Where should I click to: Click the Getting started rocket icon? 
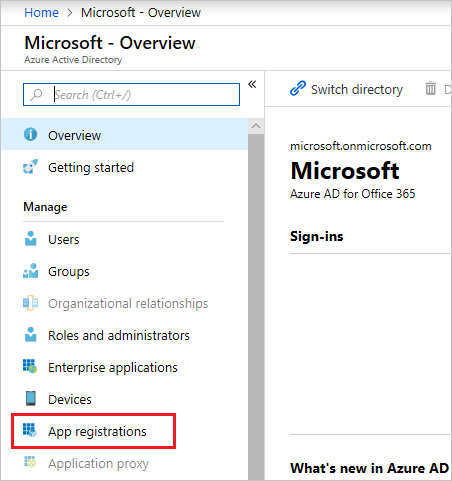click(x=30, y=167)
